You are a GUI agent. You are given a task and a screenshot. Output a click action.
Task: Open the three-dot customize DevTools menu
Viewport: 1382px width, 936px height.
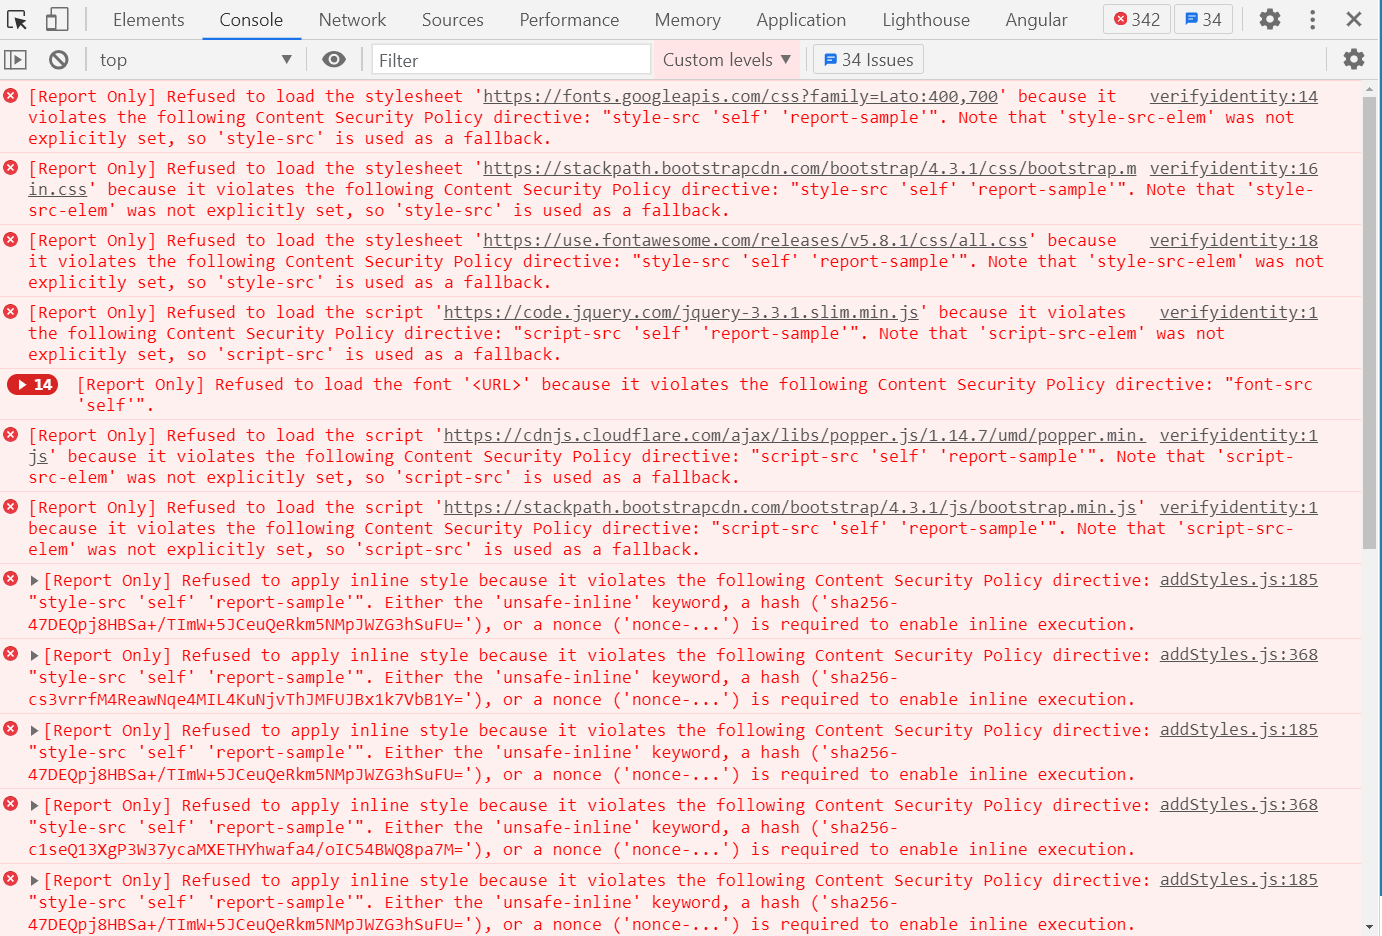pyautogui.click(x=1311, y=19)
